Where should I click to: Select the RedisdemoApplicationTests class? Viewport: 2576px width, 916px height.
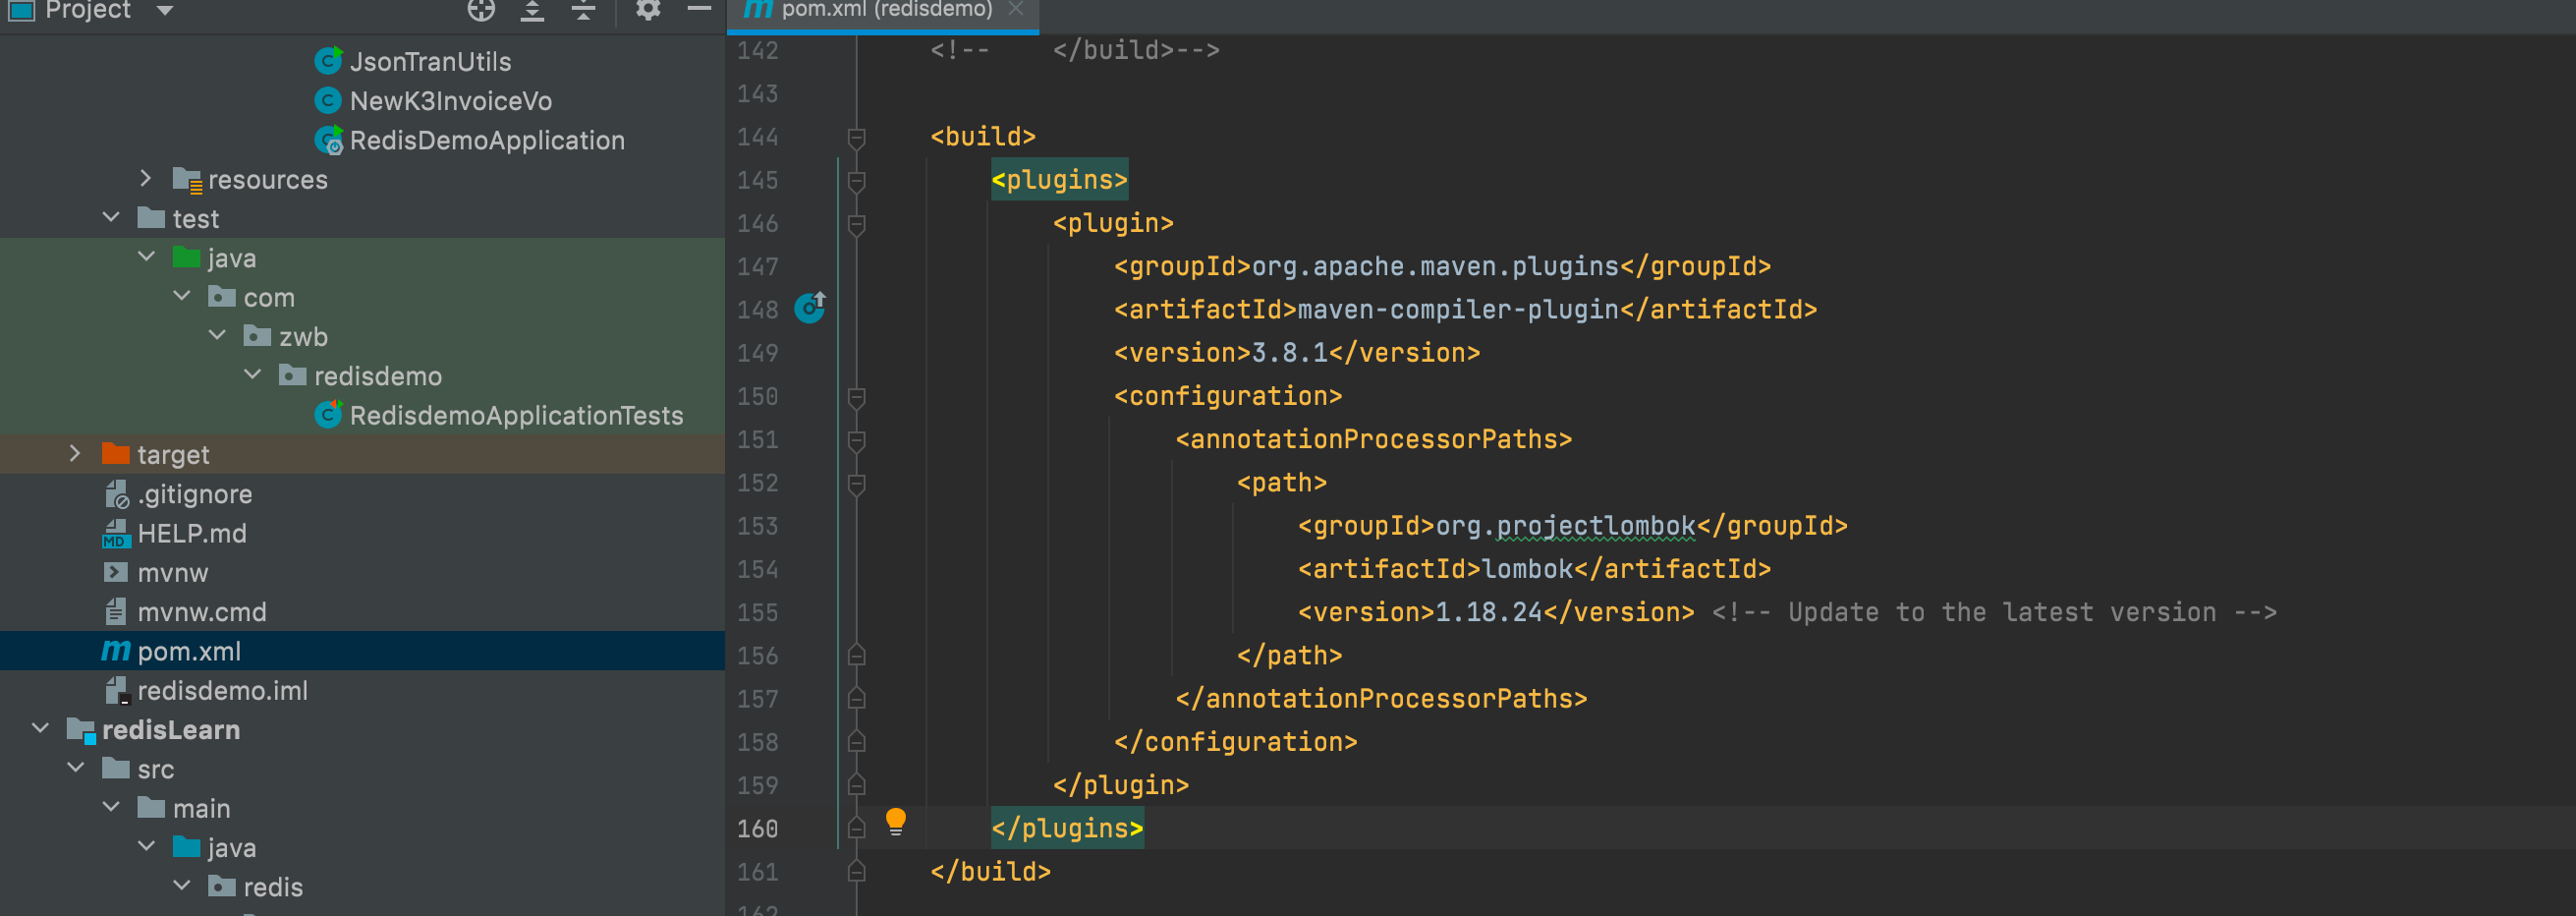coord(516,415)
